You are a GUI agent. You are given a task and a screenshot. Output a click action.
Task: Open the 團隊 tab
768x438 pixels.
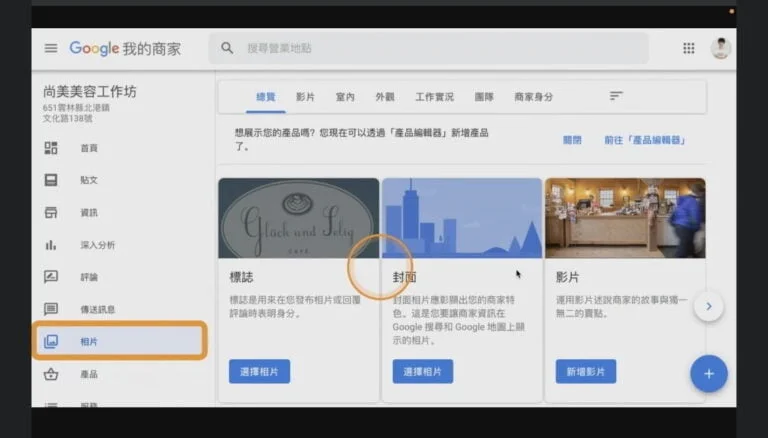click(484, 97)
